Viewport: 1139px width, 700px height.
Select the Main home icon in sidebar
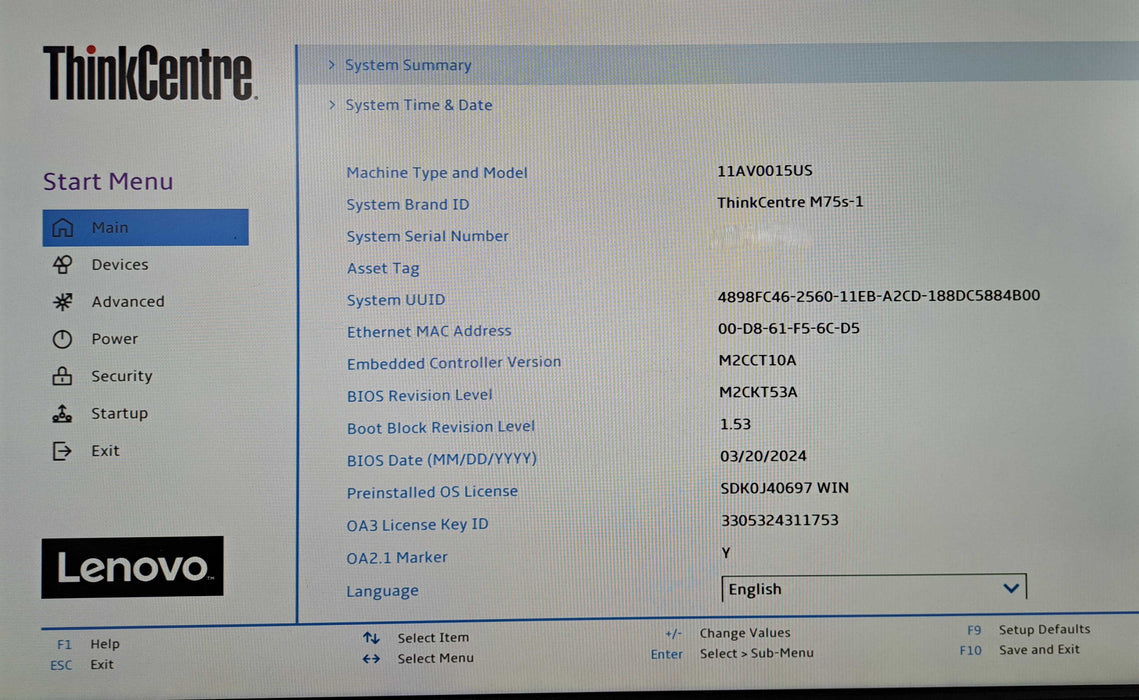[x=61, y=227]
